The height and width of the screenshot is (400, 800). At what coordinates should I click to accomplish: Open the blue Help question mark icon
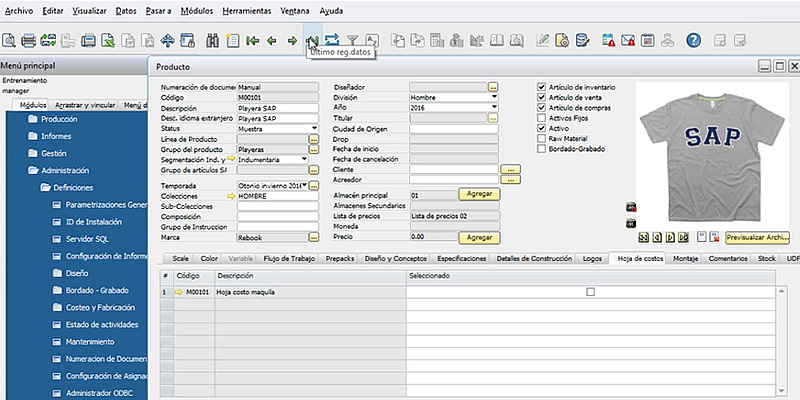693,41
